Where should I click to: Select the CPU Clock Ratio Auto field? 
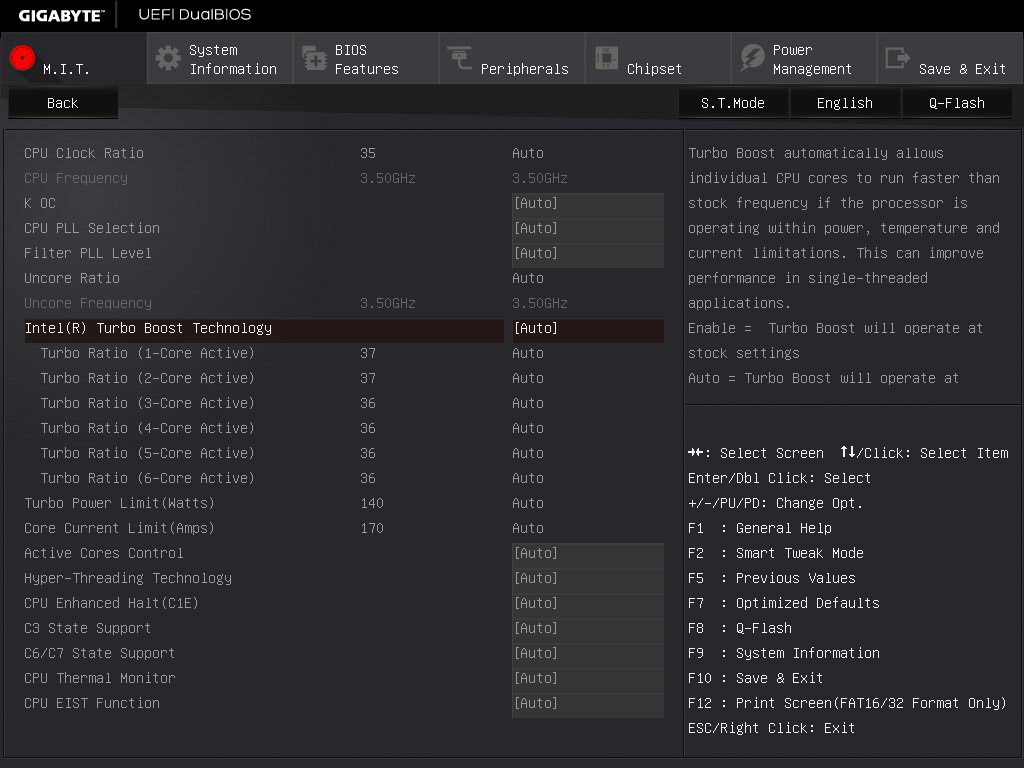(x=528, y=153)
